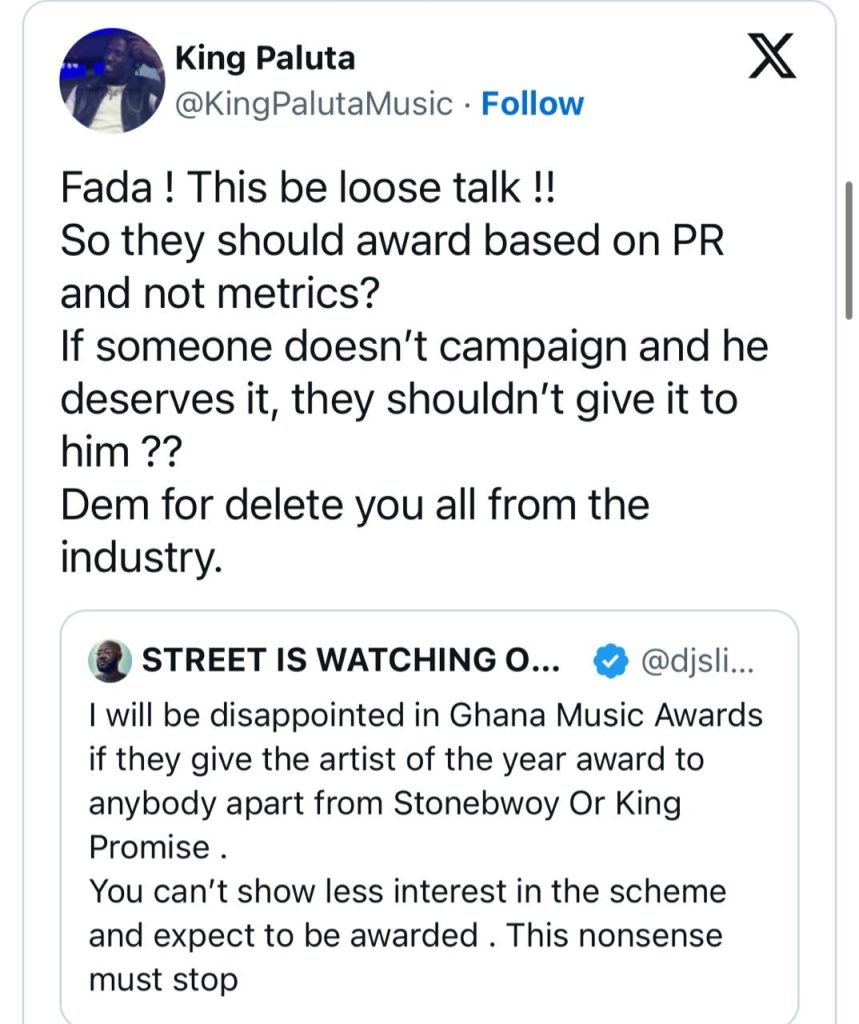Open the King Paluta display name
This screenshot has width=859, height=1024.
(264, 59)
